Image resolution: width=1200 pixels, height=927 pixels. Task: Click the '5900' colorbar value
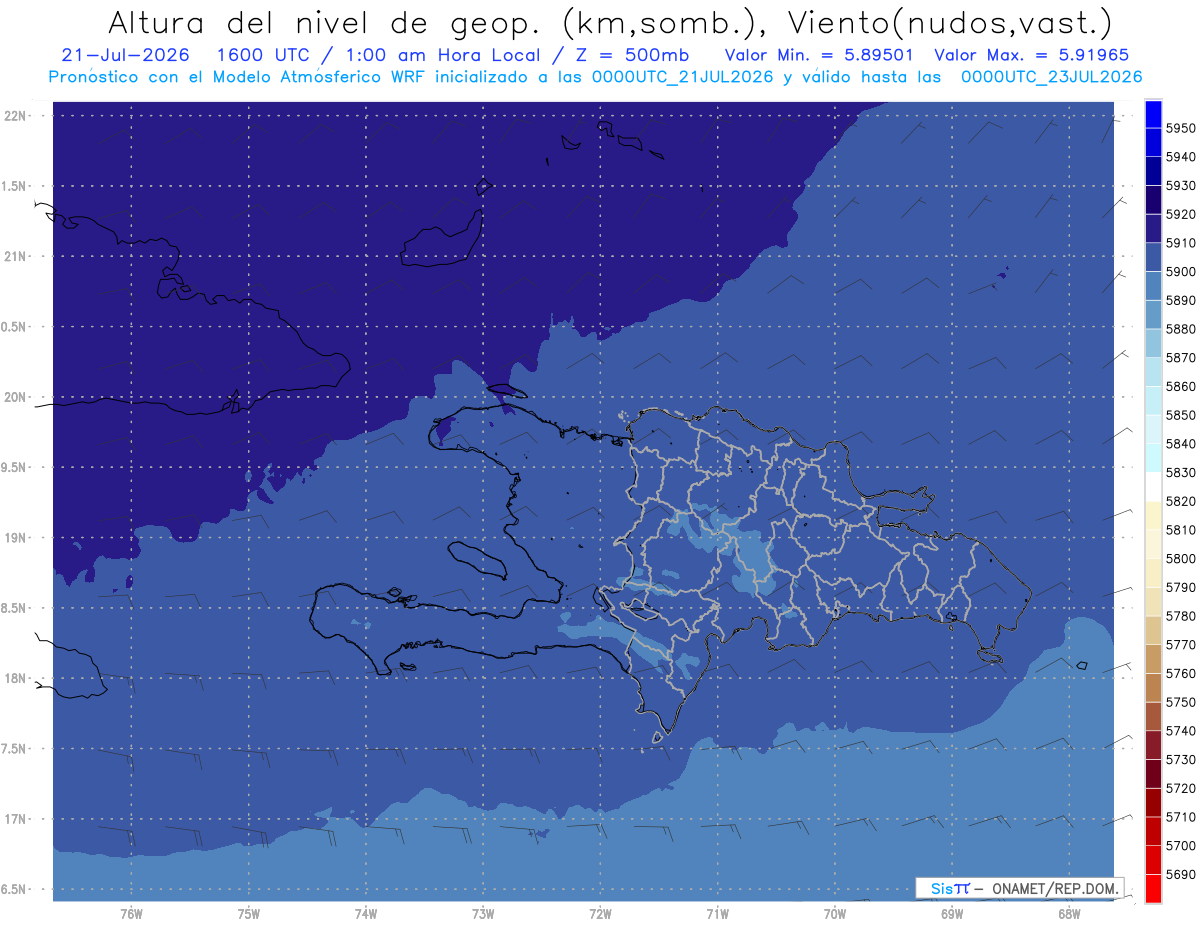tap(1180, 271)
